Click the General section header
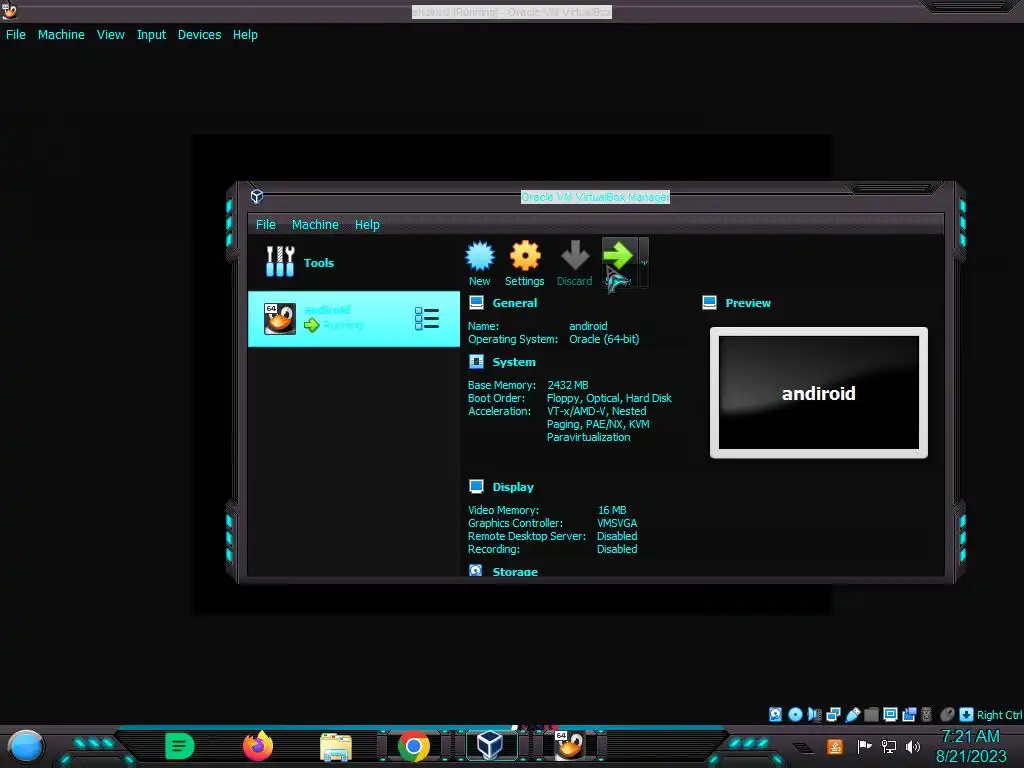The width and height of the screenshot is (1024, 768). coord(515,303)
